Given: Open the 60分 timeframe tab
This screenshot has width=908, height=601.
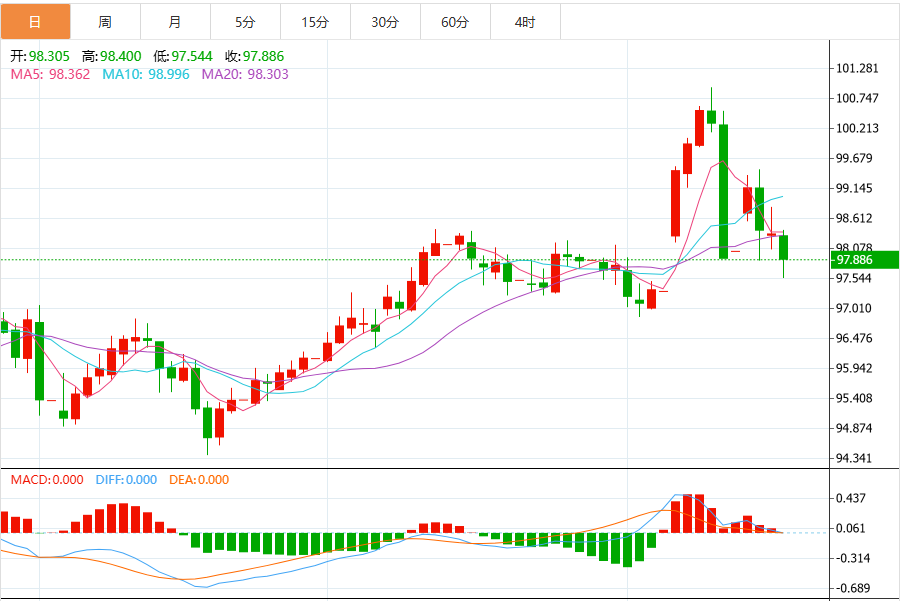Looking at the screenshot, I should (455, 21).
